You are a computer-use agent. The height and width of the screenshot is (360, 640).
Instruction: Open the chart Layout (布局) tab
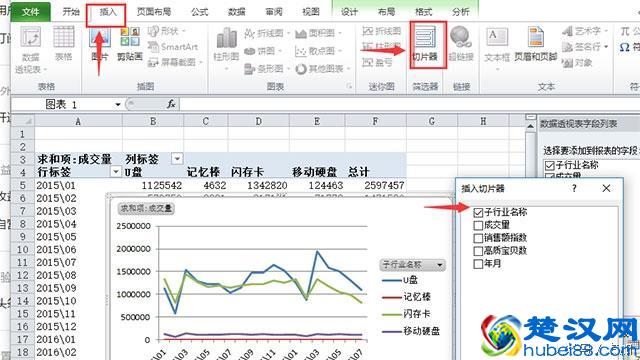386,12
